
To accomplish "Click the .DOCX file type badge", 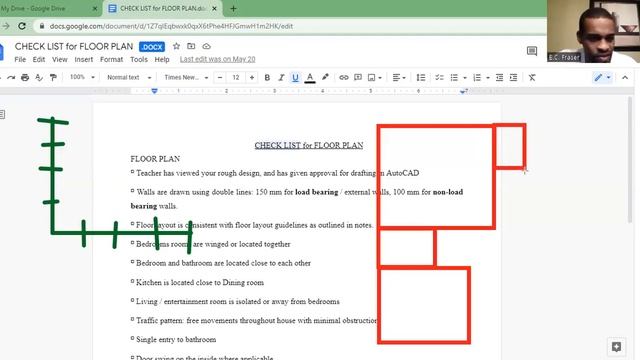I will point(152,47).
